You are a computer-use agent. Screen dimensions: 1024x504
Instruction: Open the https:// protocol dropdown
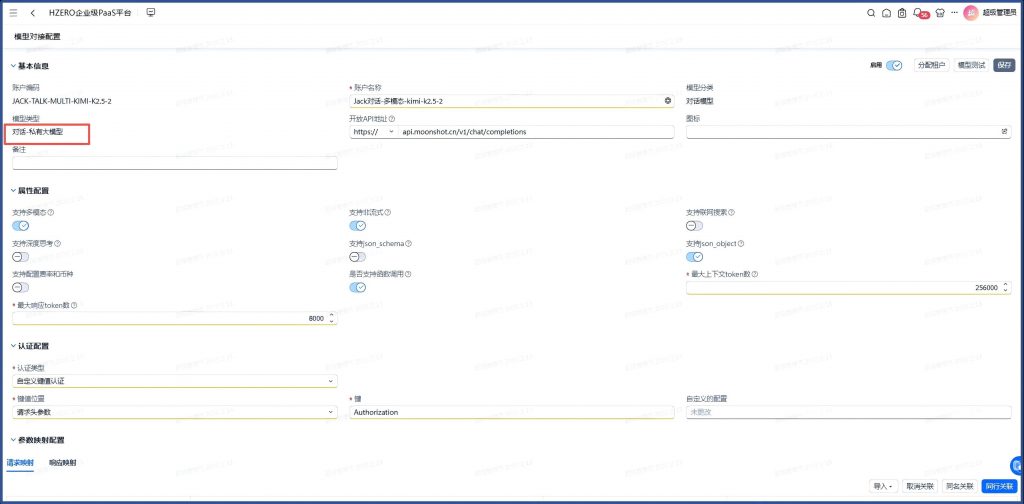(374, 132)
